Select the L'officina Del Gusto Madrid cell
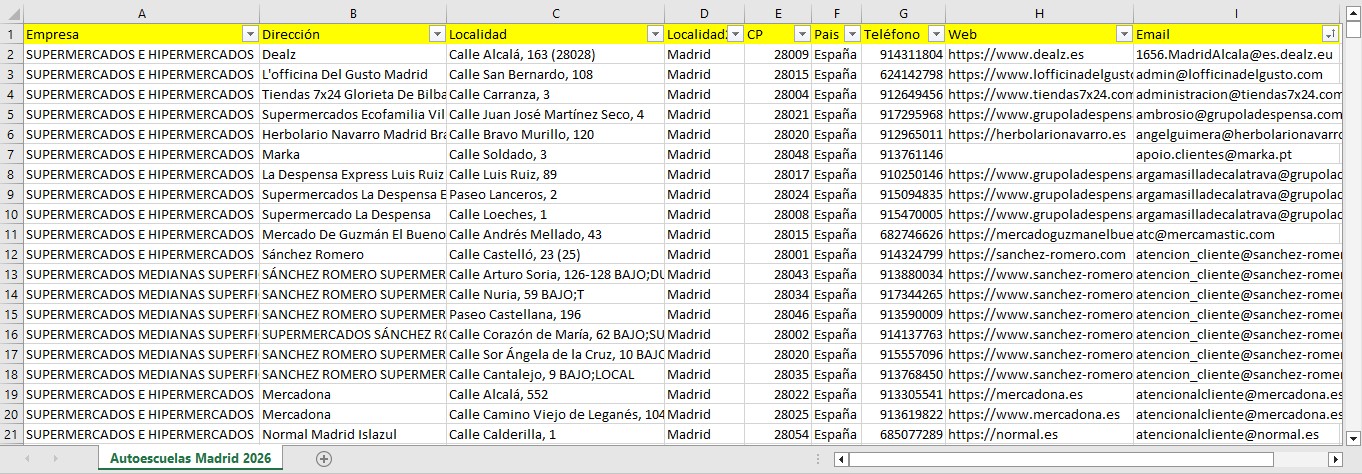The height and width of the screenshot is (474, 1362). coord(353,74)
